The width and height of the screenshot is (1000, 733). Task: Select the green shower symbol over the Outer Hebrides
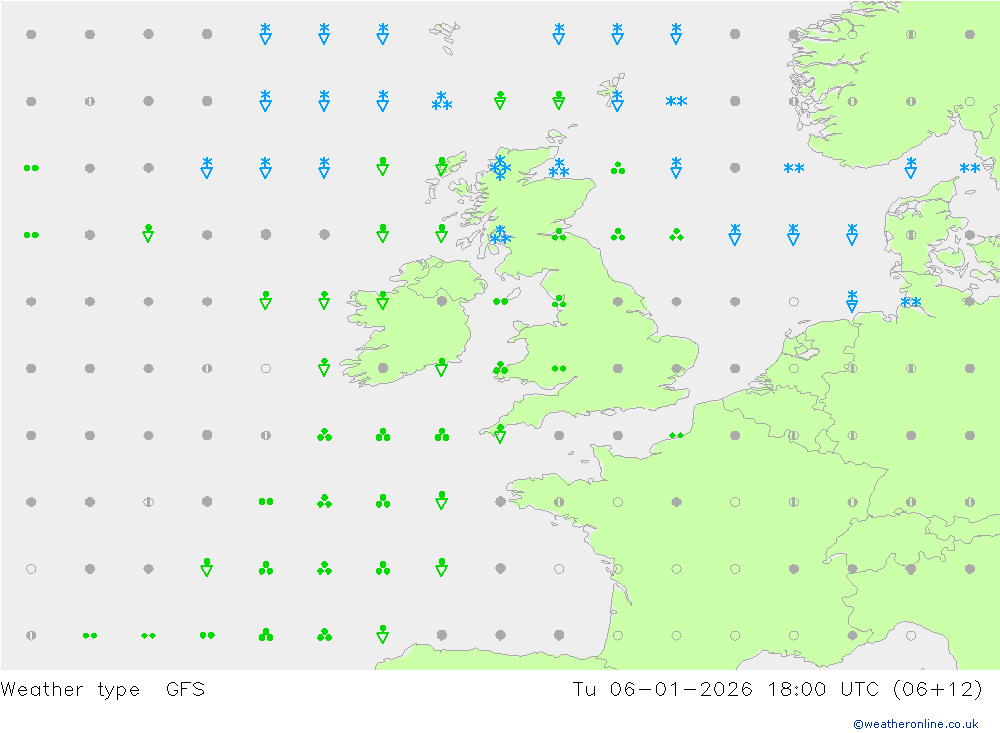click(441, 167)
